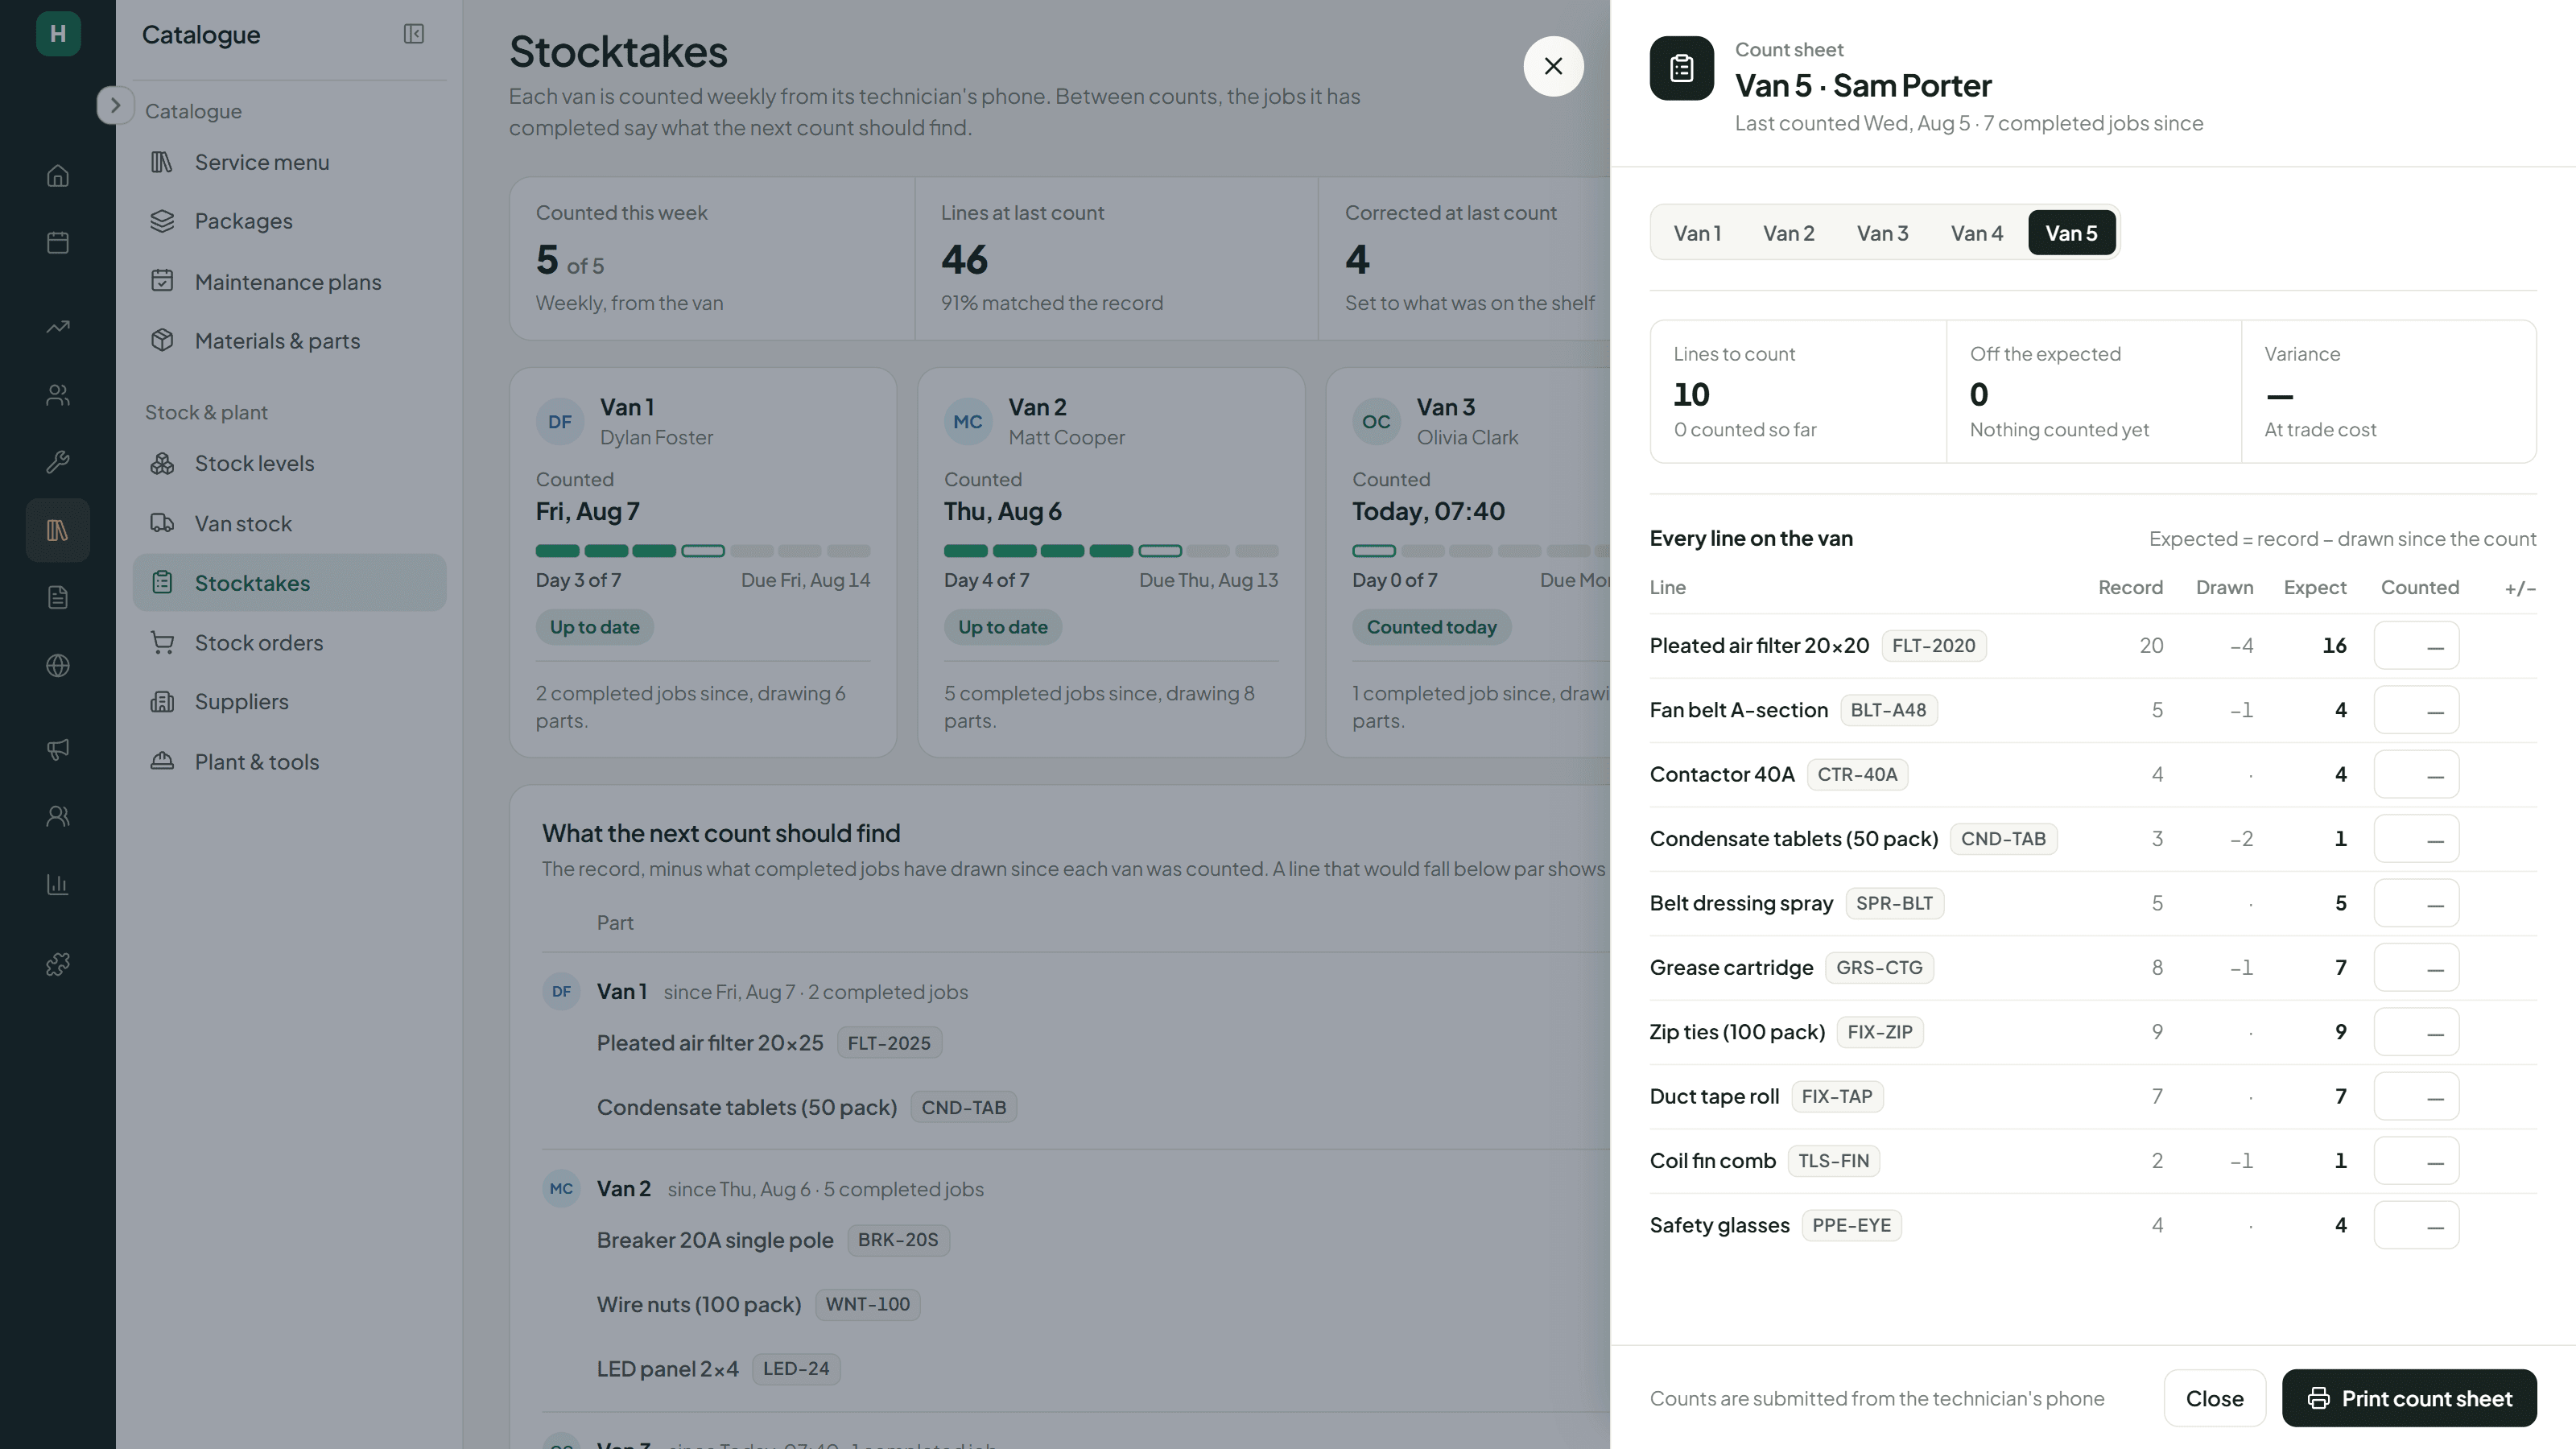
Task: Open the globe icon in left rail
Action: coord(58,665)
